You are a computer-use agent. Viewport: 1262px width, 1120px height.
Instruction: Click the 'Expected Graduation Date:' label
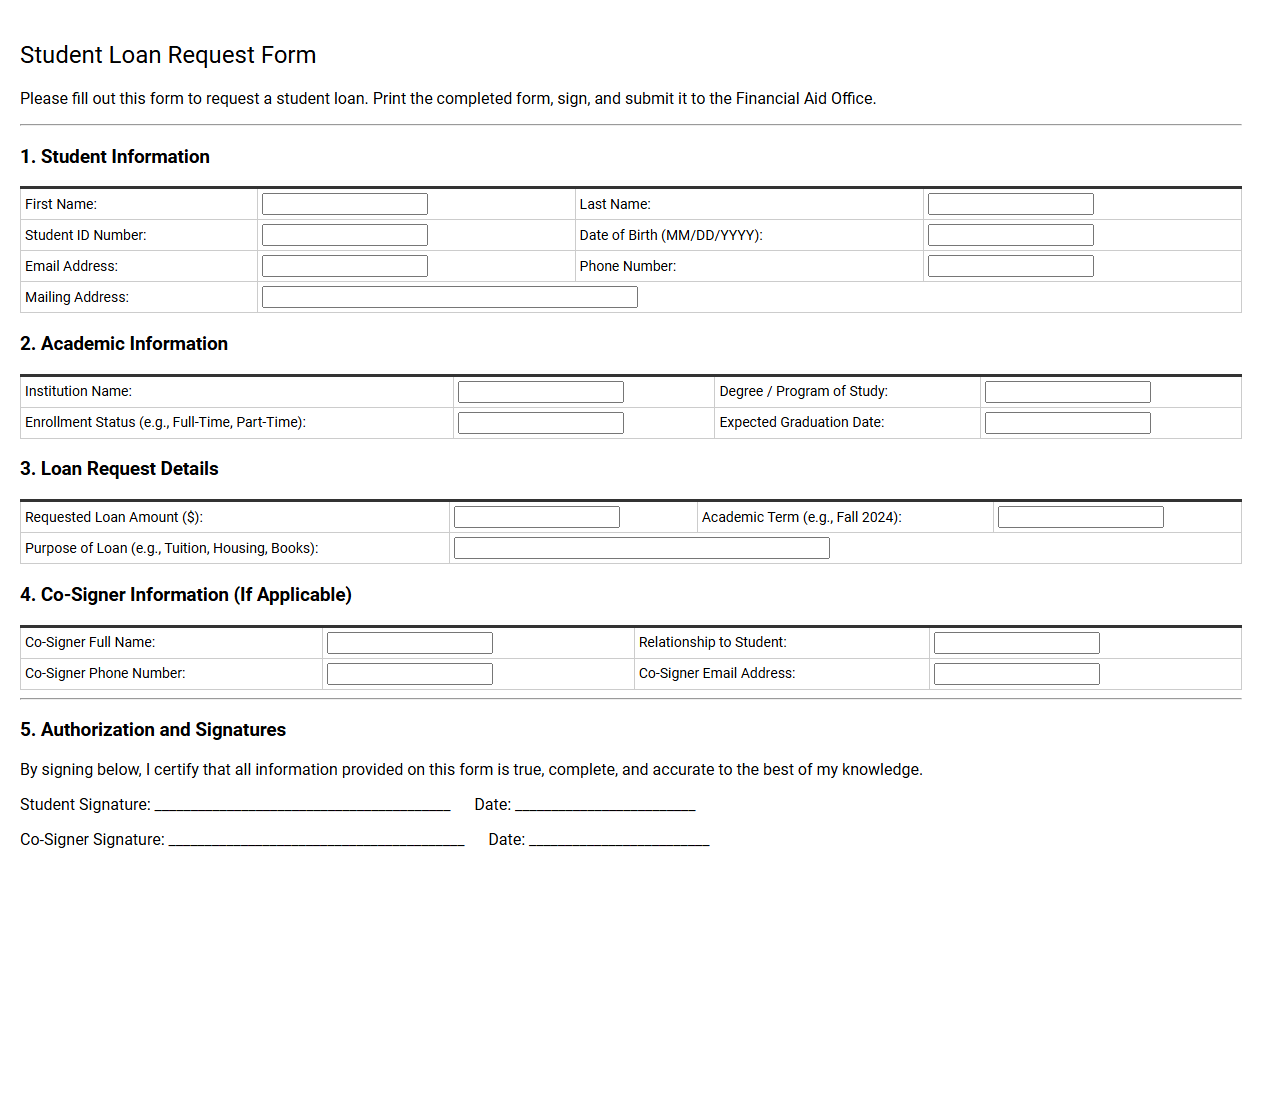[802, 422]
